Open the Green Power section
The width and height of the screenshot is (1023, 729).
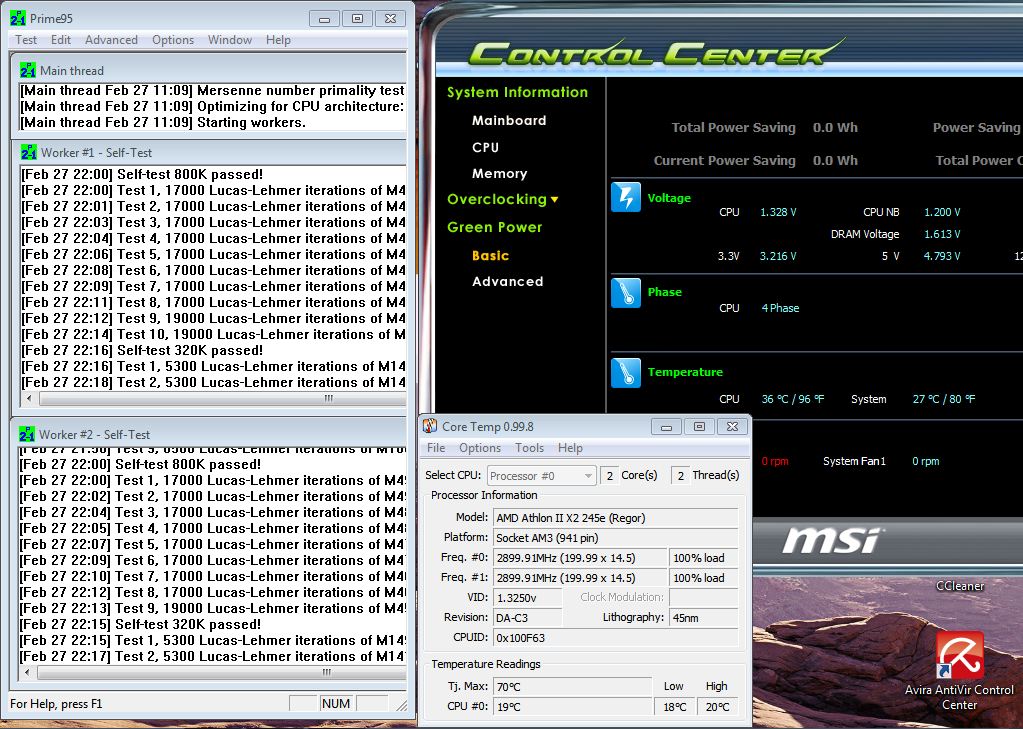point(495,227)
